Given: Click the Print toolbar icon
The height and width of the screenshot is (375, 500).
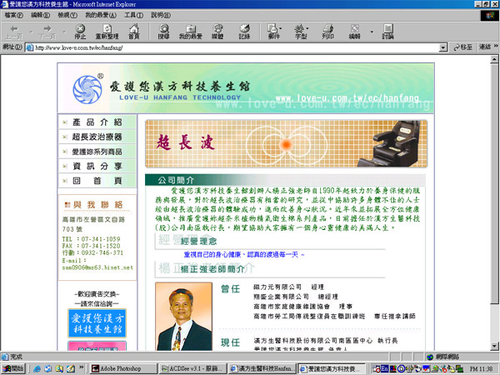Looking at the screenshot, I should point(328,31).
